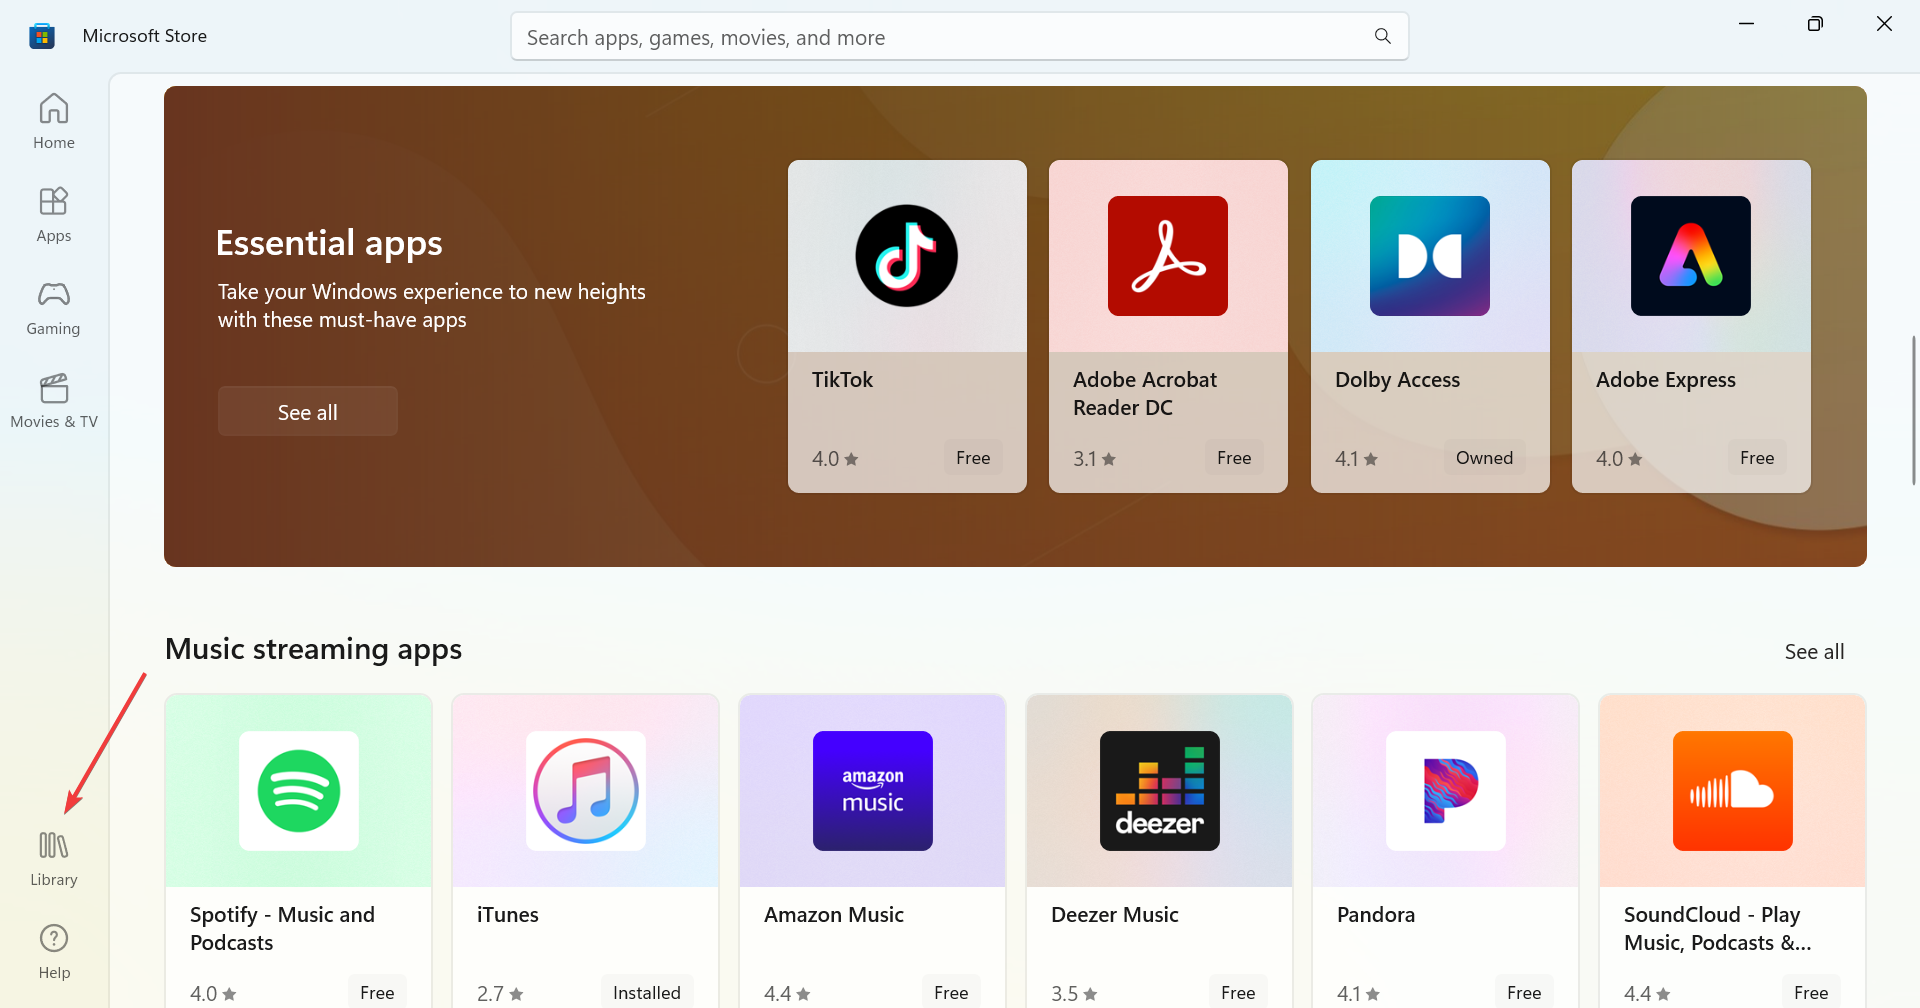The width and height of the screenshot is (1920, 1008).
Task: Click the vertical scrollbar thumb
Action: point(1914,410)
